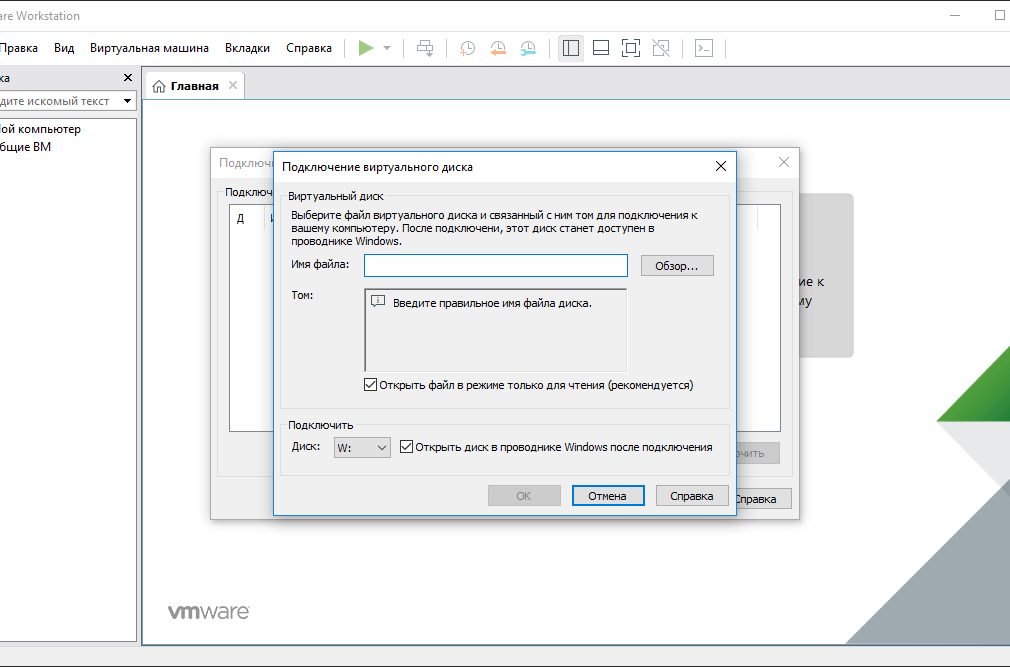Open the power options dropdown arrow
Image resolution: width=1010 pixels, height=667 pixels.
pos(387,48)
